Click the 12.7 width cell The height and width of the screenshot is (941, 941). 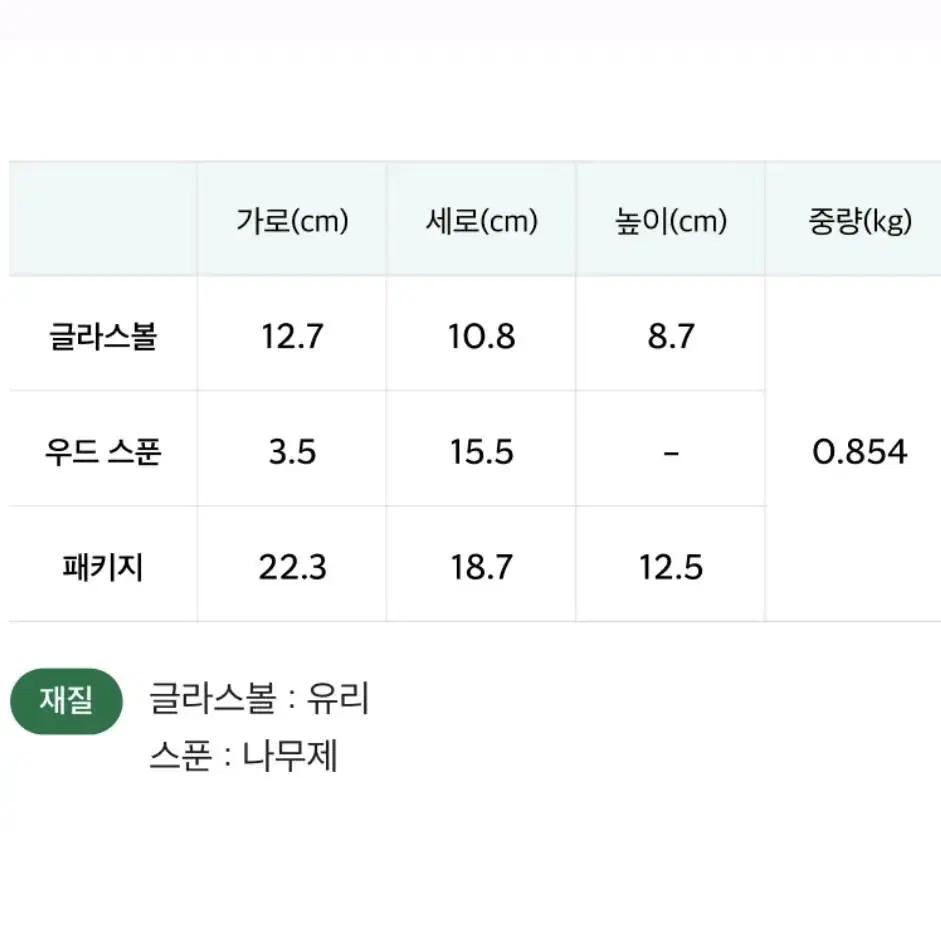coord(292,336)
